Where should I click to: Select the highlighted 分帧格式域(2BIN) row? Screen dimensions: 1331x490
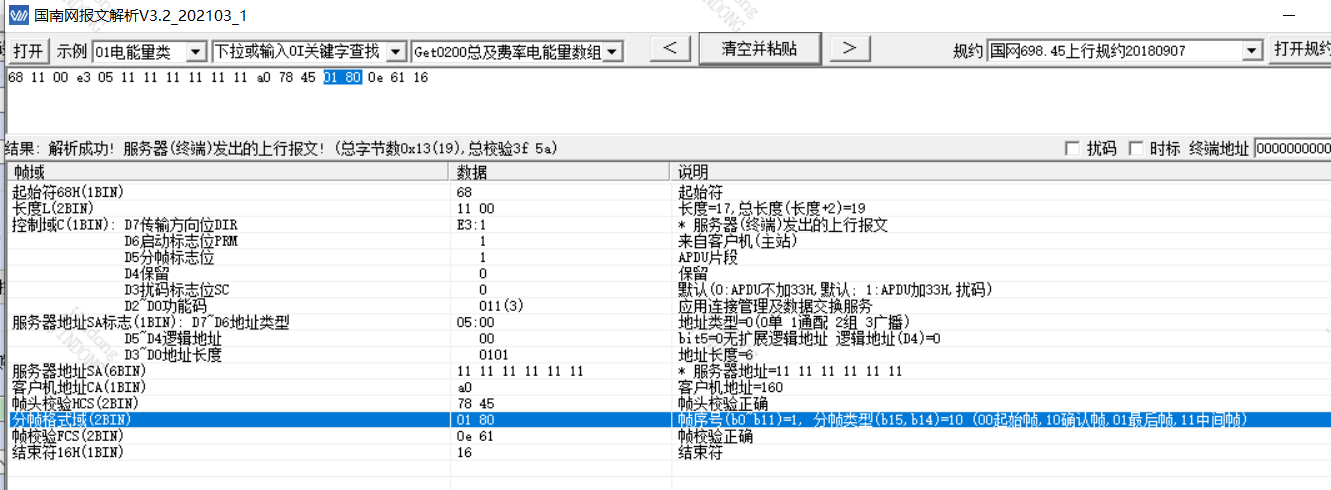[x=667, y=420]
